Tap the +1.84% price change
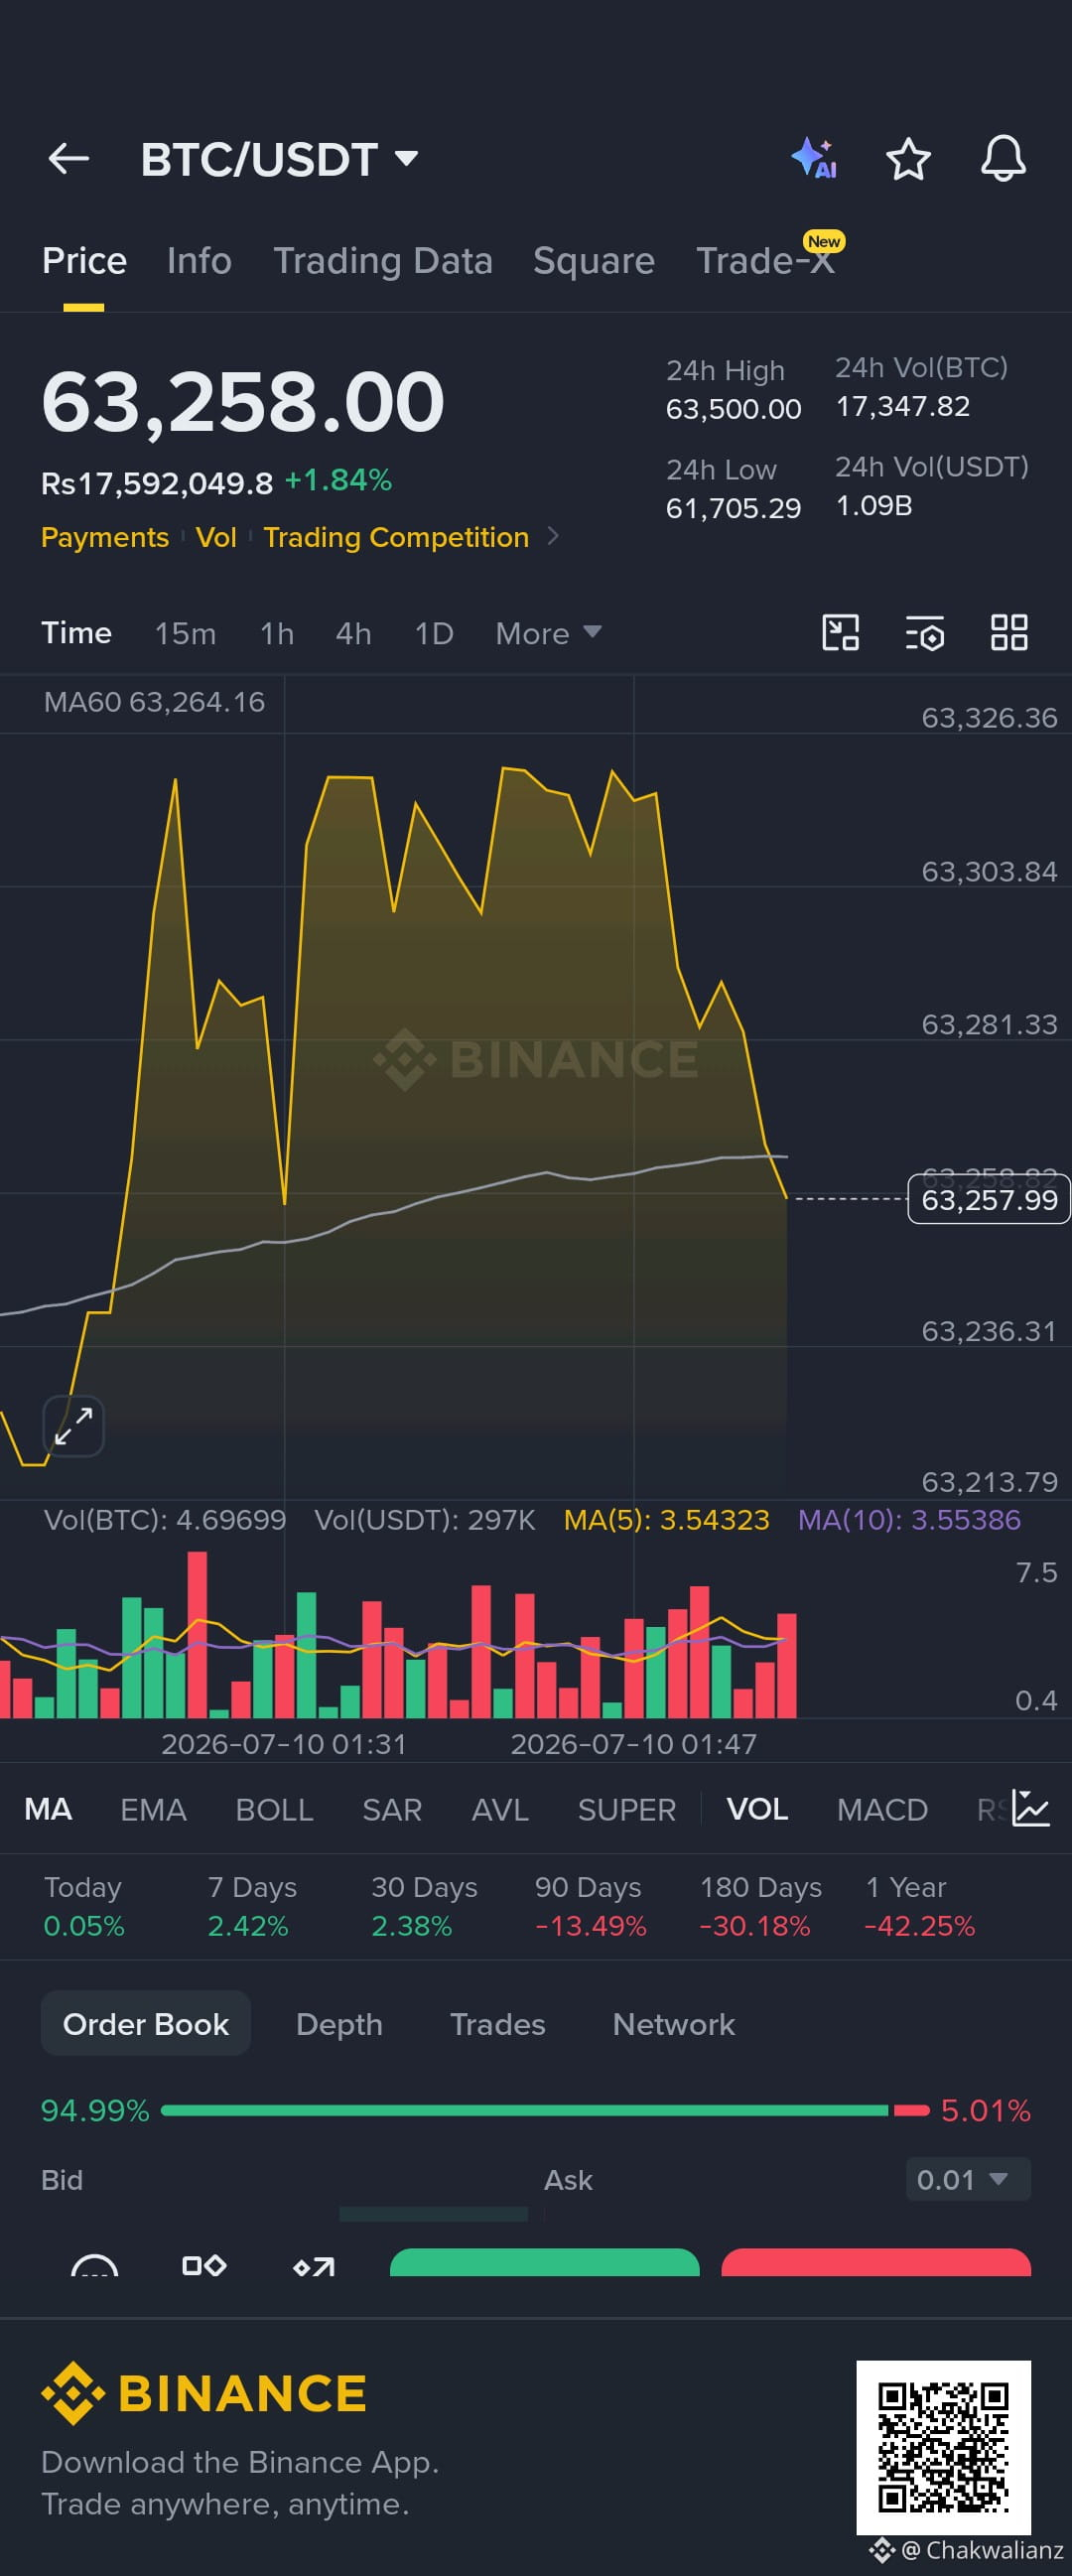 point(338,480)
